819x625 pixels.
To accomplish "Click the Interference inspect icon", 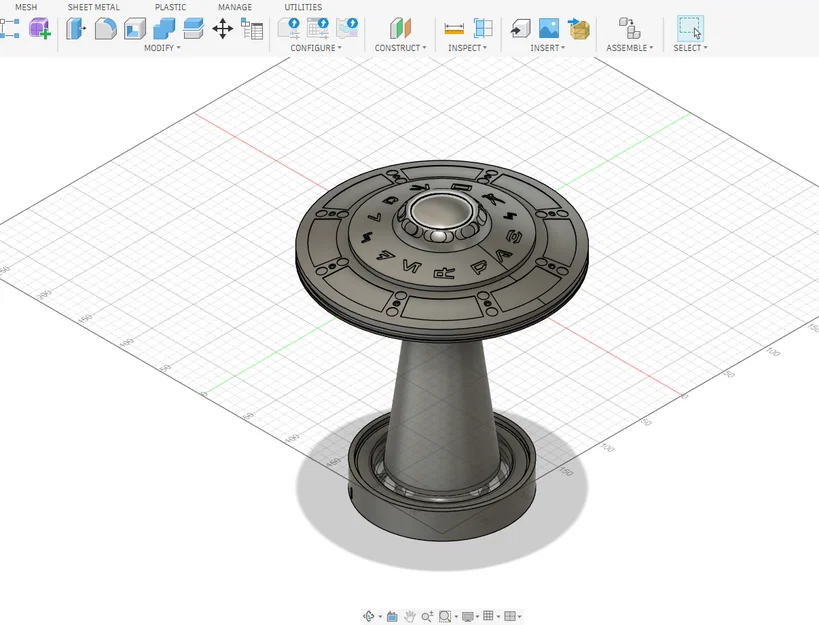I will pyautogui.click(x=483, y=28).
